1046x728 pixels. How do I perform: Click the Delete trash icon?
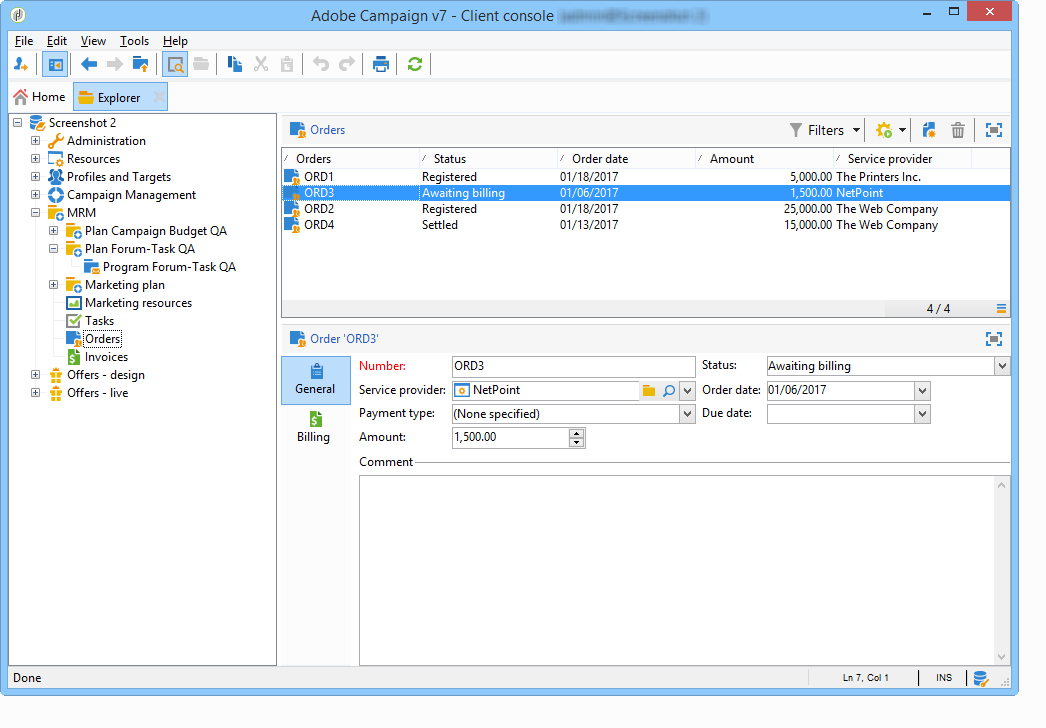coord(958,130)
